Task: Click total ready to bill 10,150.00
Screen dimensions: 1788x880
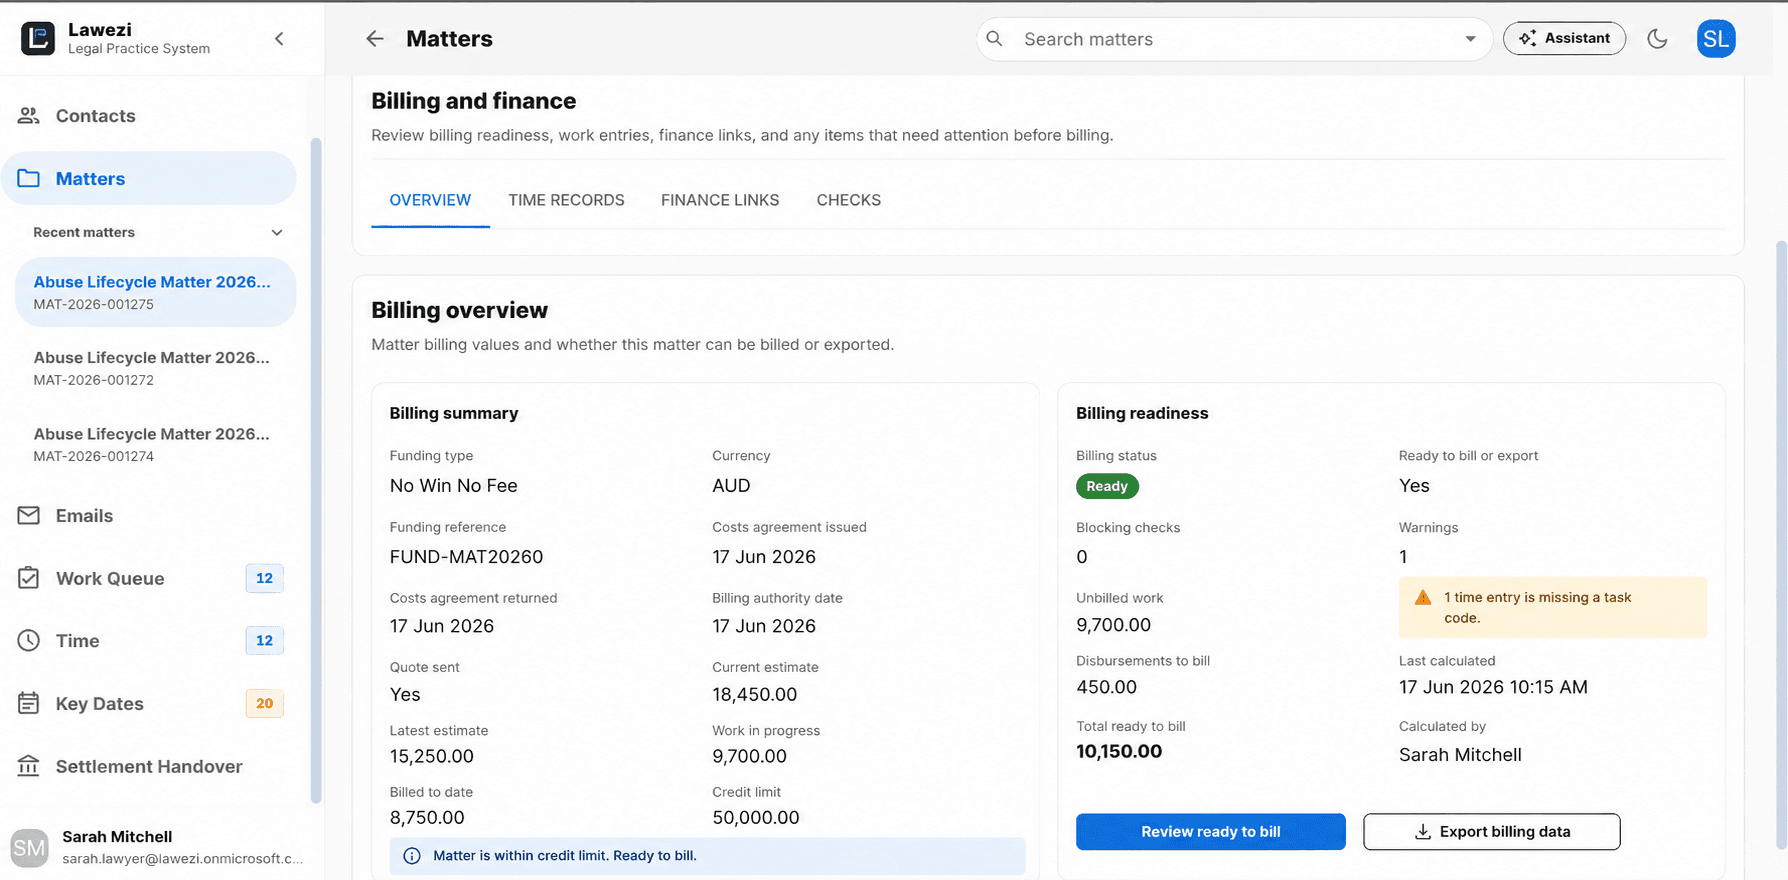Action: (1119, 752)
